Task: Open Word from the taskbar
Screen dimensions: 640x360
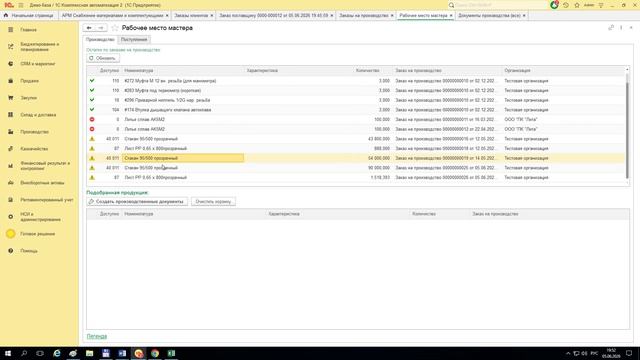Action: click(122, 353)
